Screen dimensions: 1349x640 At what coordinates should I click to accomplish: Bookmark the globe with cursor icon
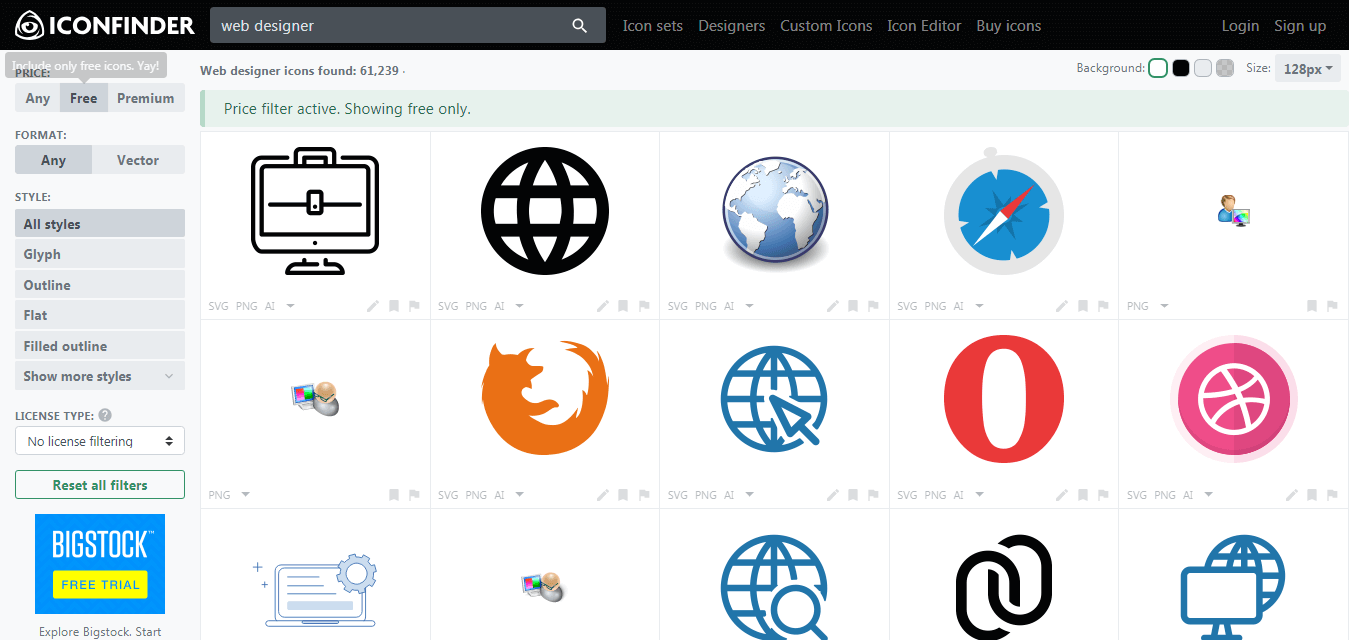(x=853, y=495)
